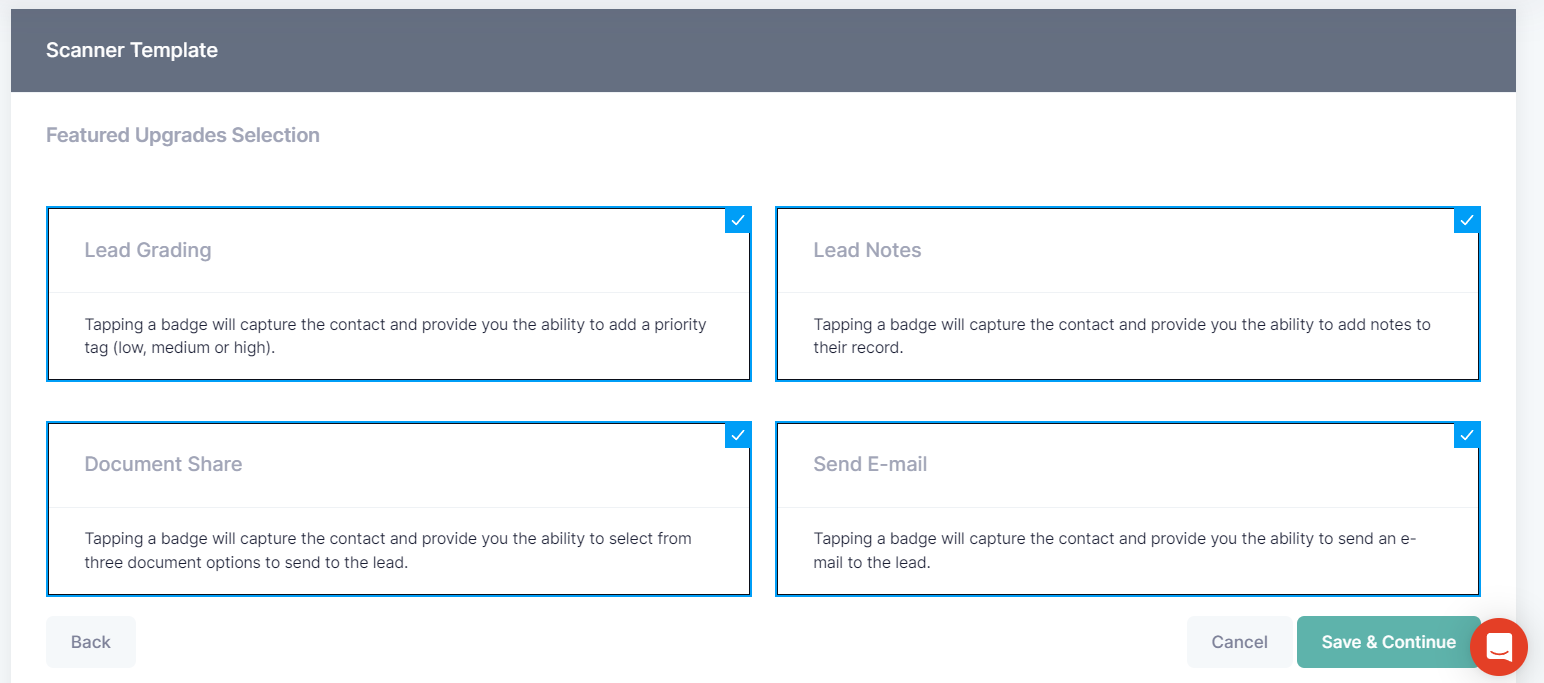
Task: Click the Lead Notes title text
Action: pos(867,250)
